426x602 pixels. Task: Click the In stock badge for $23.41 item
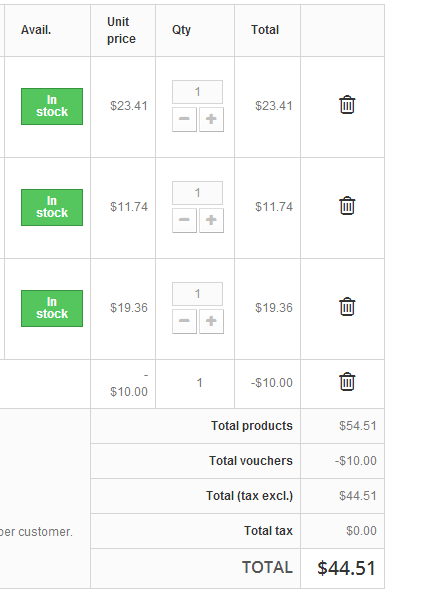pos(52,106)
